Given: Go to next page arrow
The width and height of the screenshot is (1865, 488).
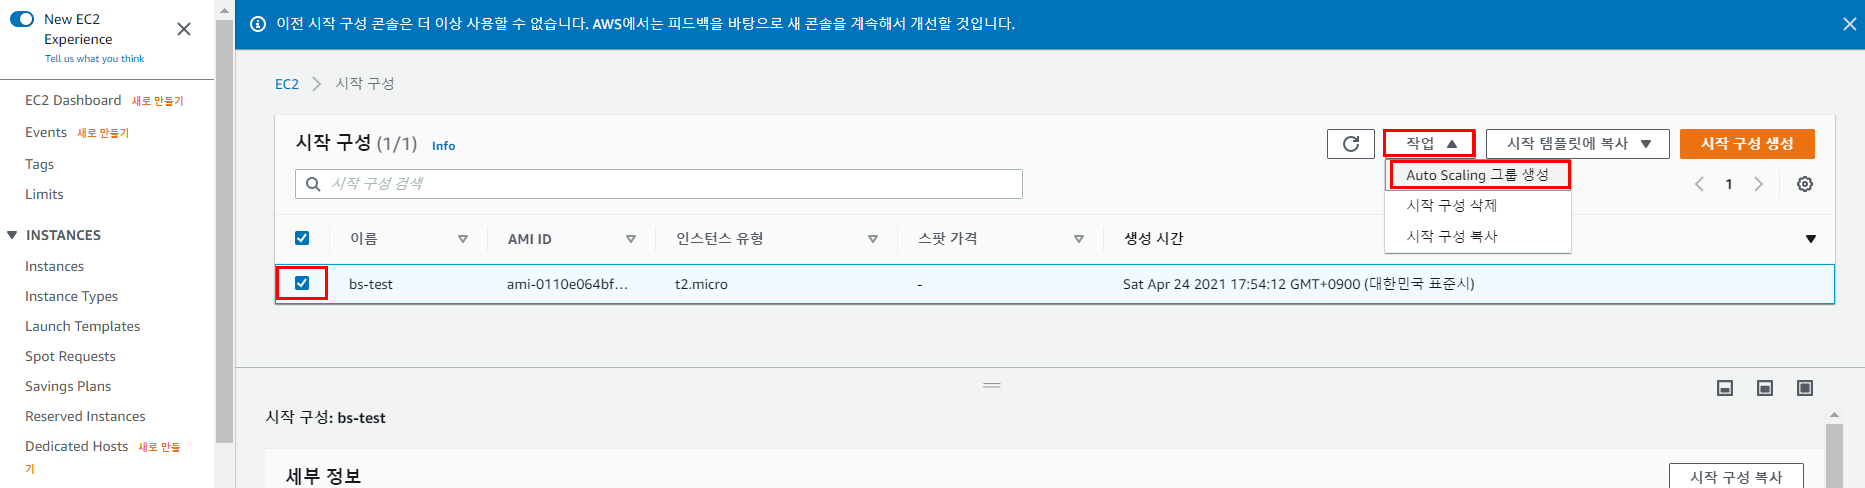Looking at the screenshot, I should [x=1758, y=184].
